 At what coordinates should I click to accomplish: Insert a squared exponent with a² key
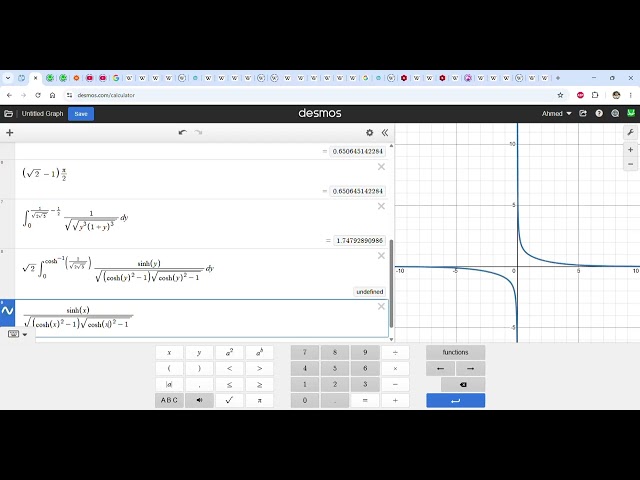pos(229,353)
